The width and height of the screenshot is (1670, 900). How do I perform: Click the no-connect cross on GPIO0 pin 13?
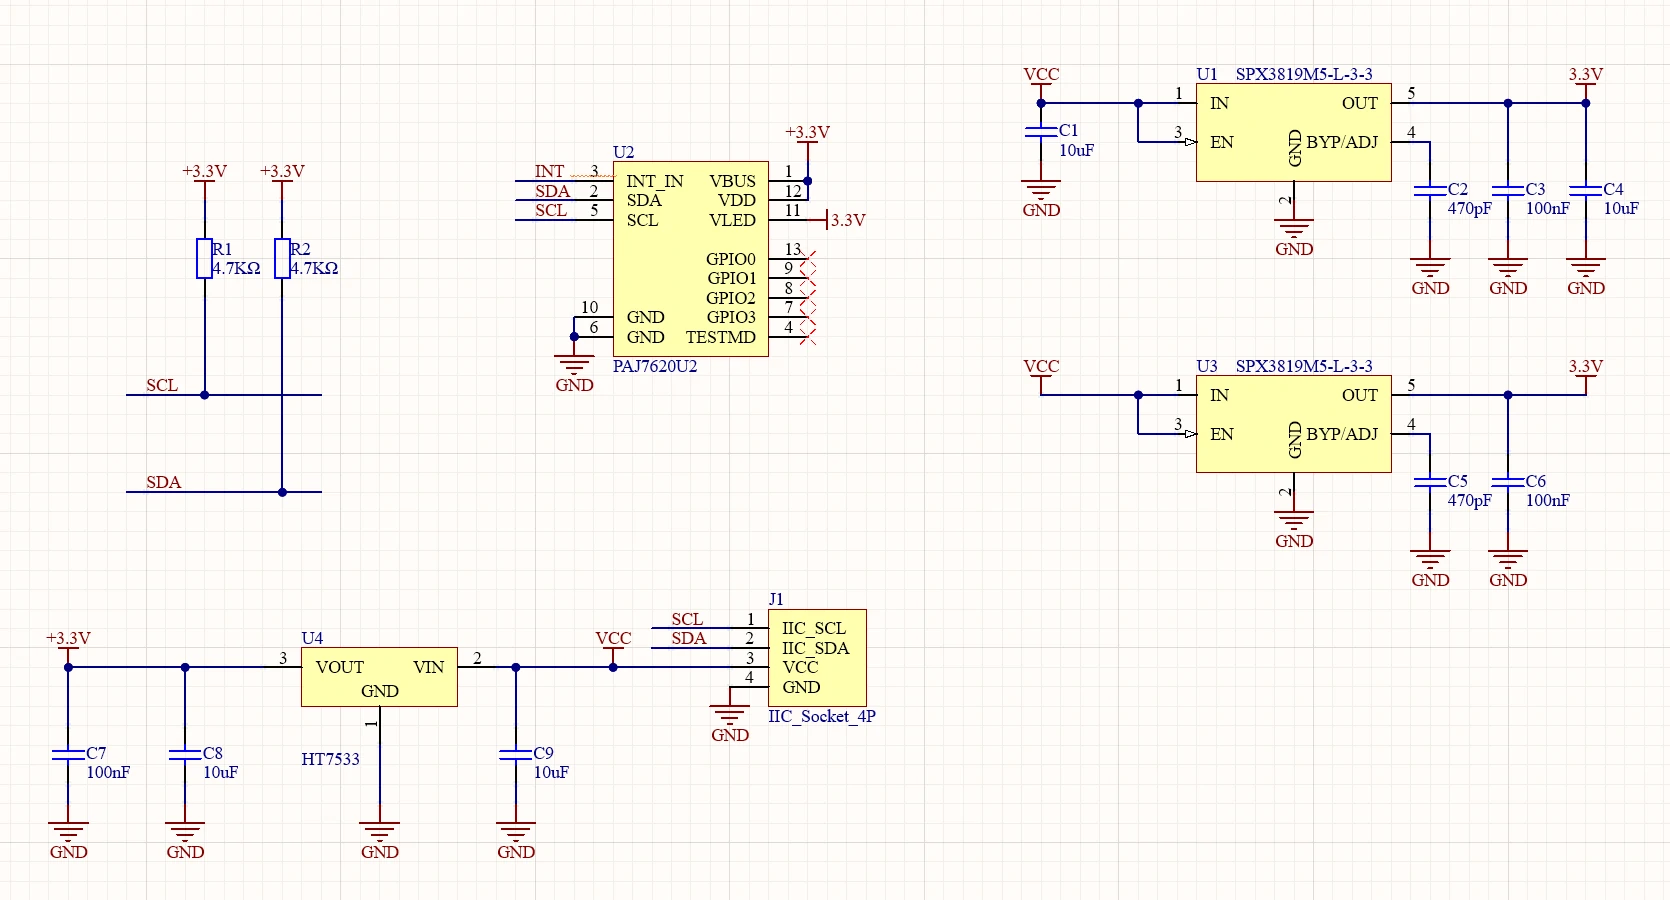coord(808,259)
